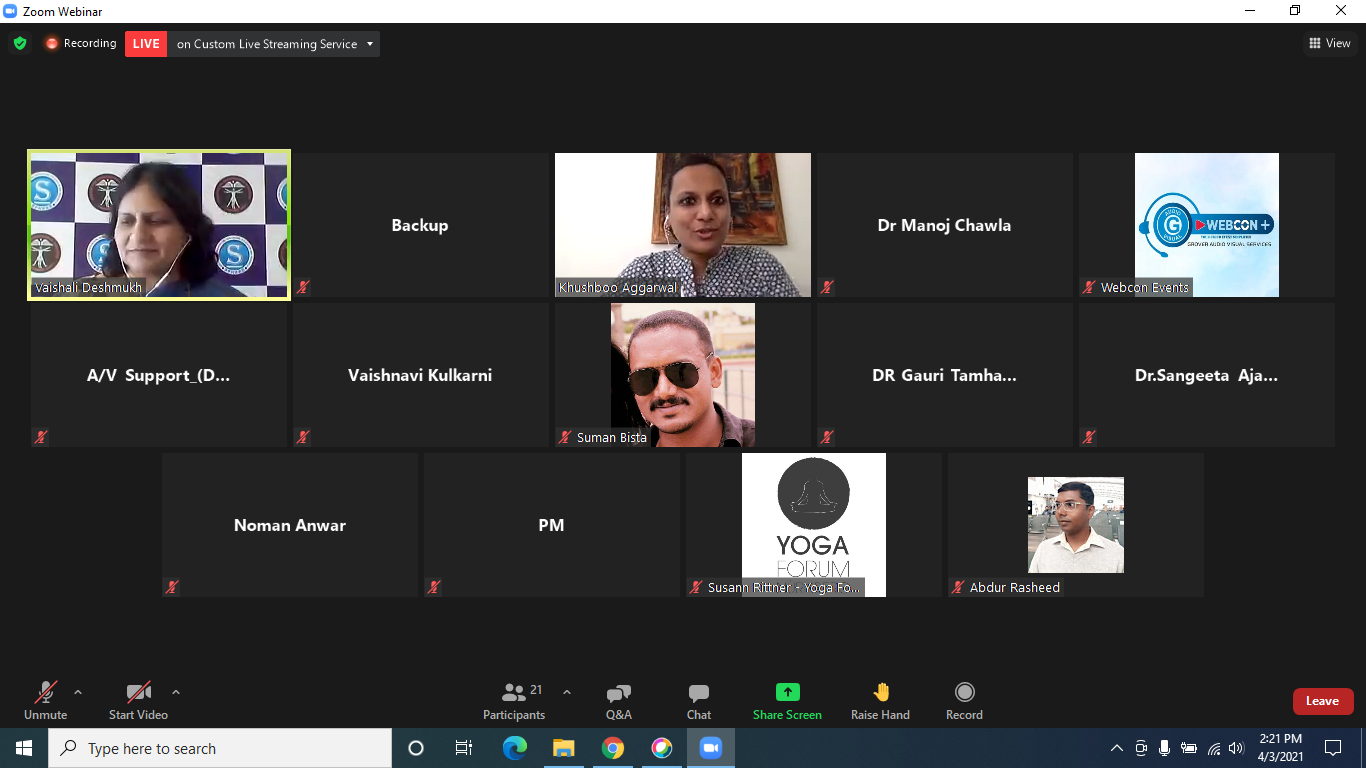Select Vaishali Deshmukh's video tile
Viewport: 1366px width, 768px height.
[159, 225]
